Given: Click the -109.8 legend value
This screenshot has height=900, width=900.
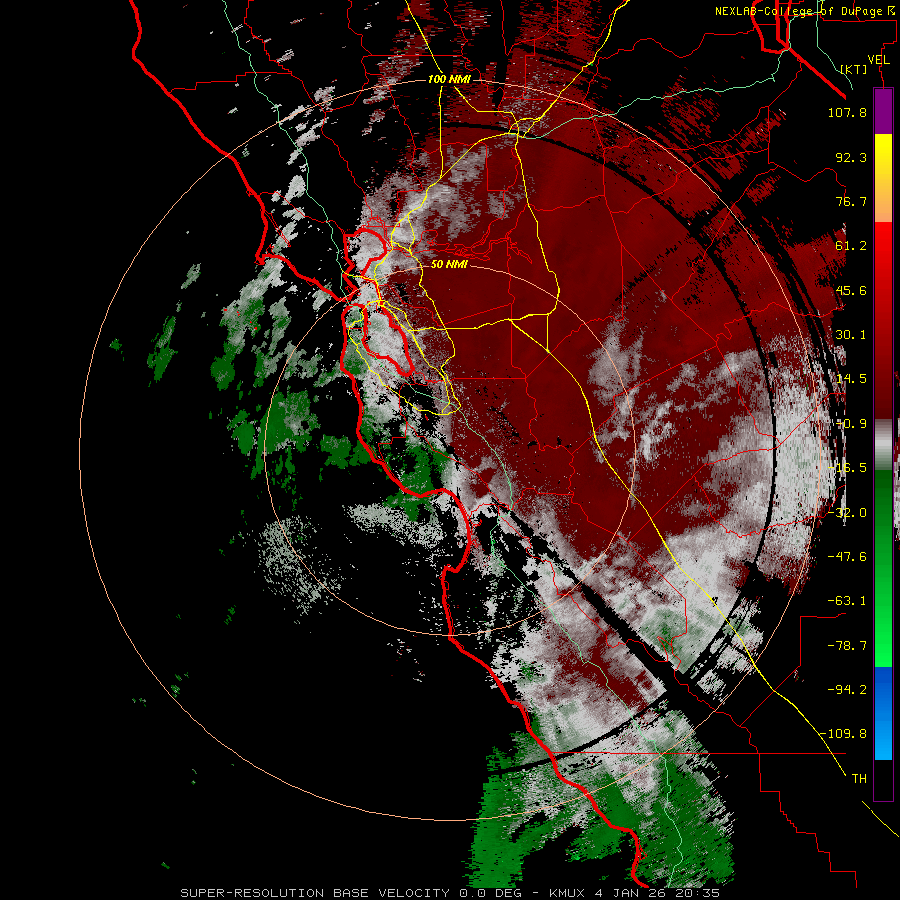Looking at the screenshot, I should pyautogui.click(x=843, y=734).
